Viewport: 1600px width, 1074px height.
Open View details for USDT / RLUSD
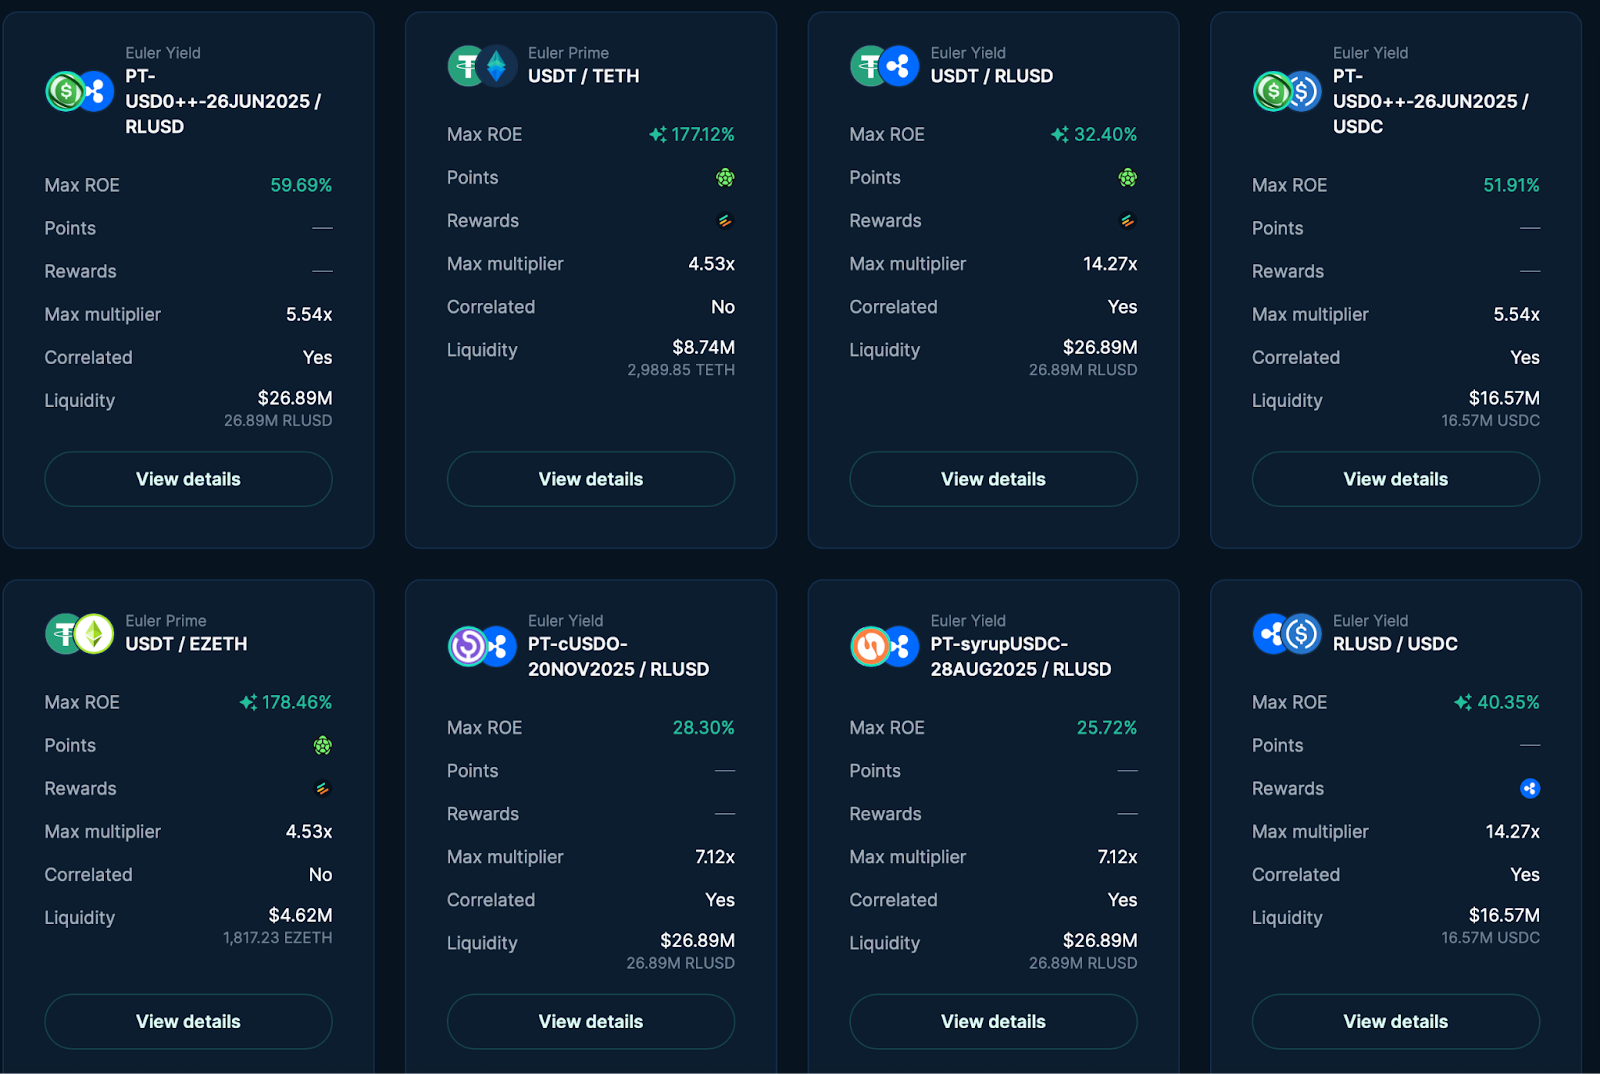pyautogui.click(x=993, y=479)
